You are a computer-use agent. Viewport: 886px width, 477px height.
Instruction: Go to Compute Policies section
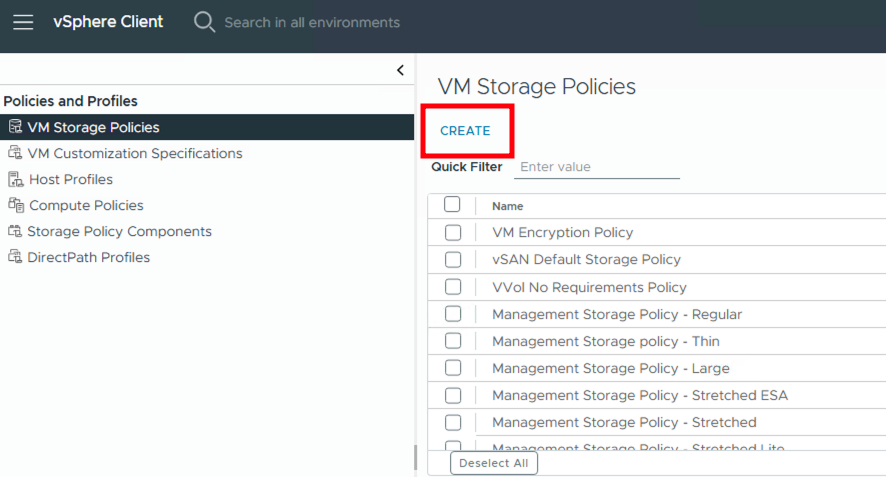point(86,205)
